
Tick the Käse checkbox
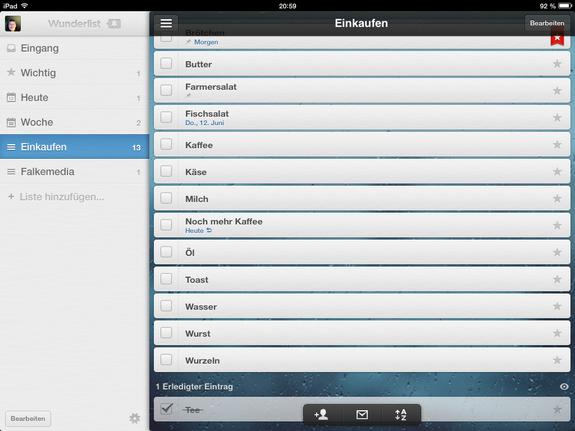pyautogui.click(x=166, y=171)
